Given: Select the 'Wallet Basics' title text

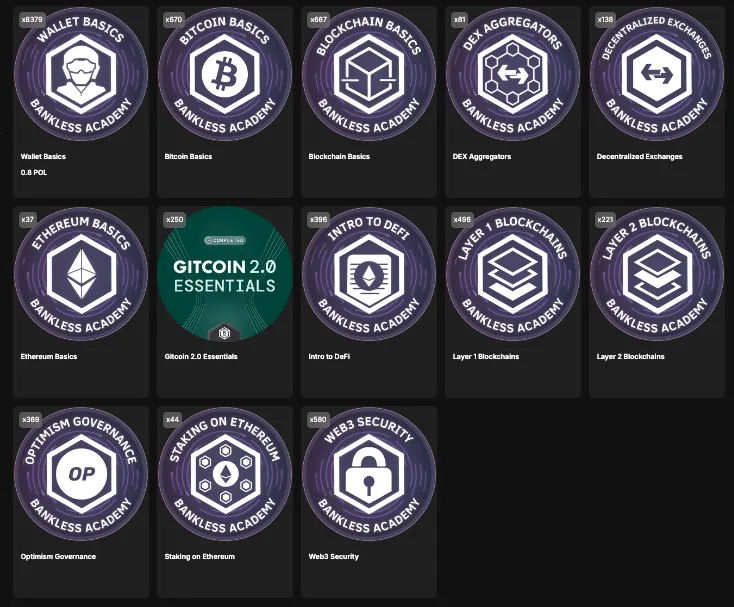Looking at the screenshot, I should (43, 156).
